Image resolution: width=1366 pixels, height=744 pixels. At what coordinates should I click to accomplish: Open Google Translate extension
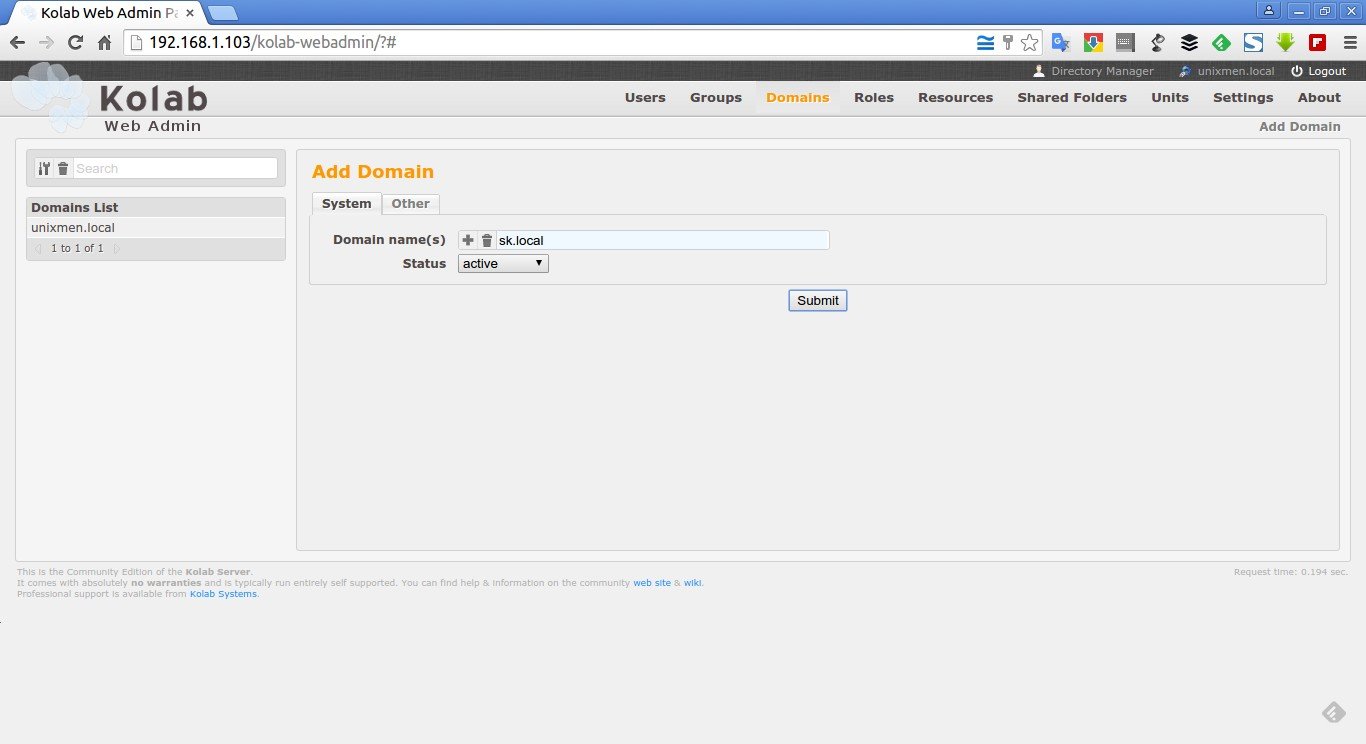(1061, 43)
